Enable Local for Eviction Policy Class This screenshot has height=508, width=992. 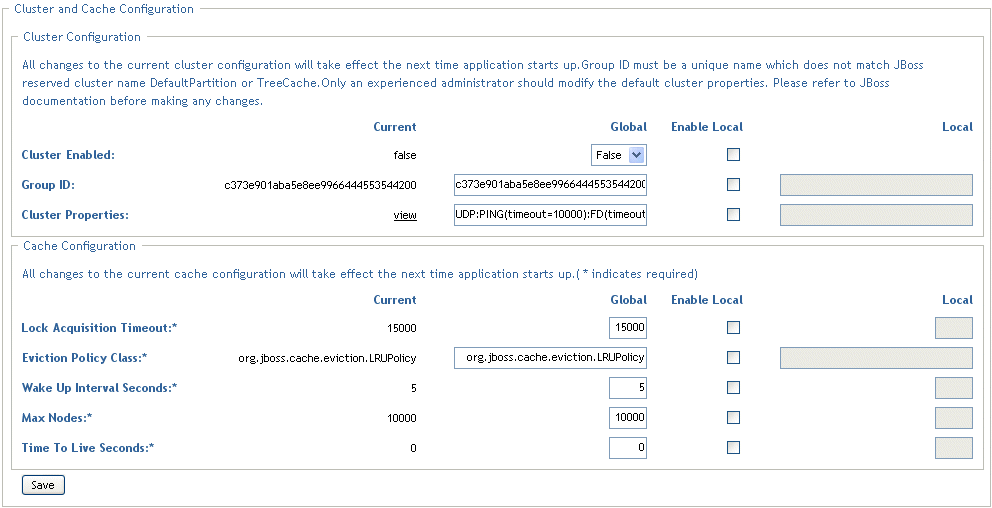734,357
